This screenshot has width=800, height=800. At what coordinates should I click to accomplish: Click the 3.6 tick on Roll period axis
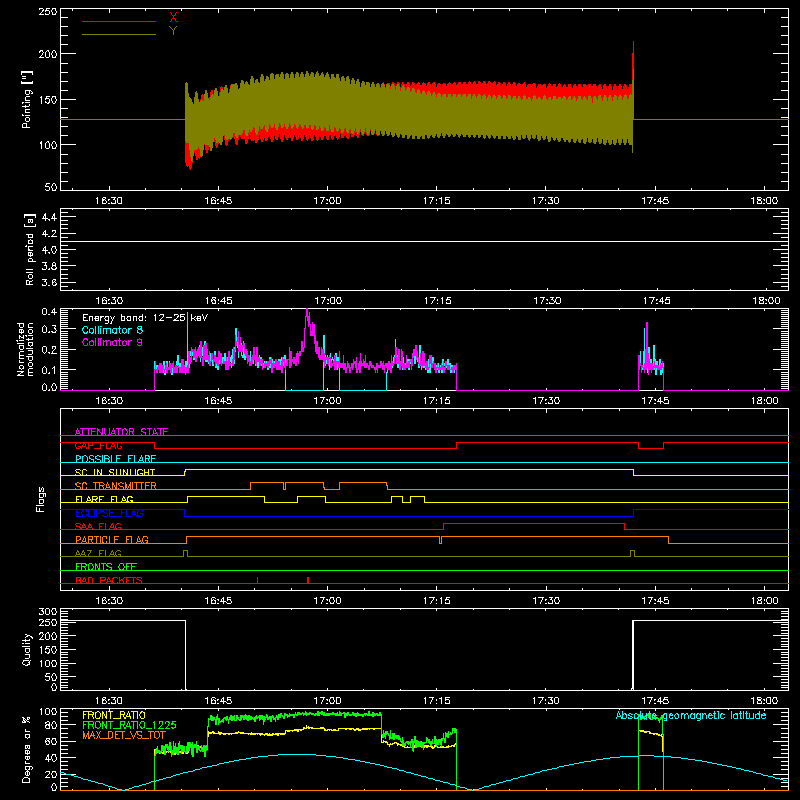[48, 283]
